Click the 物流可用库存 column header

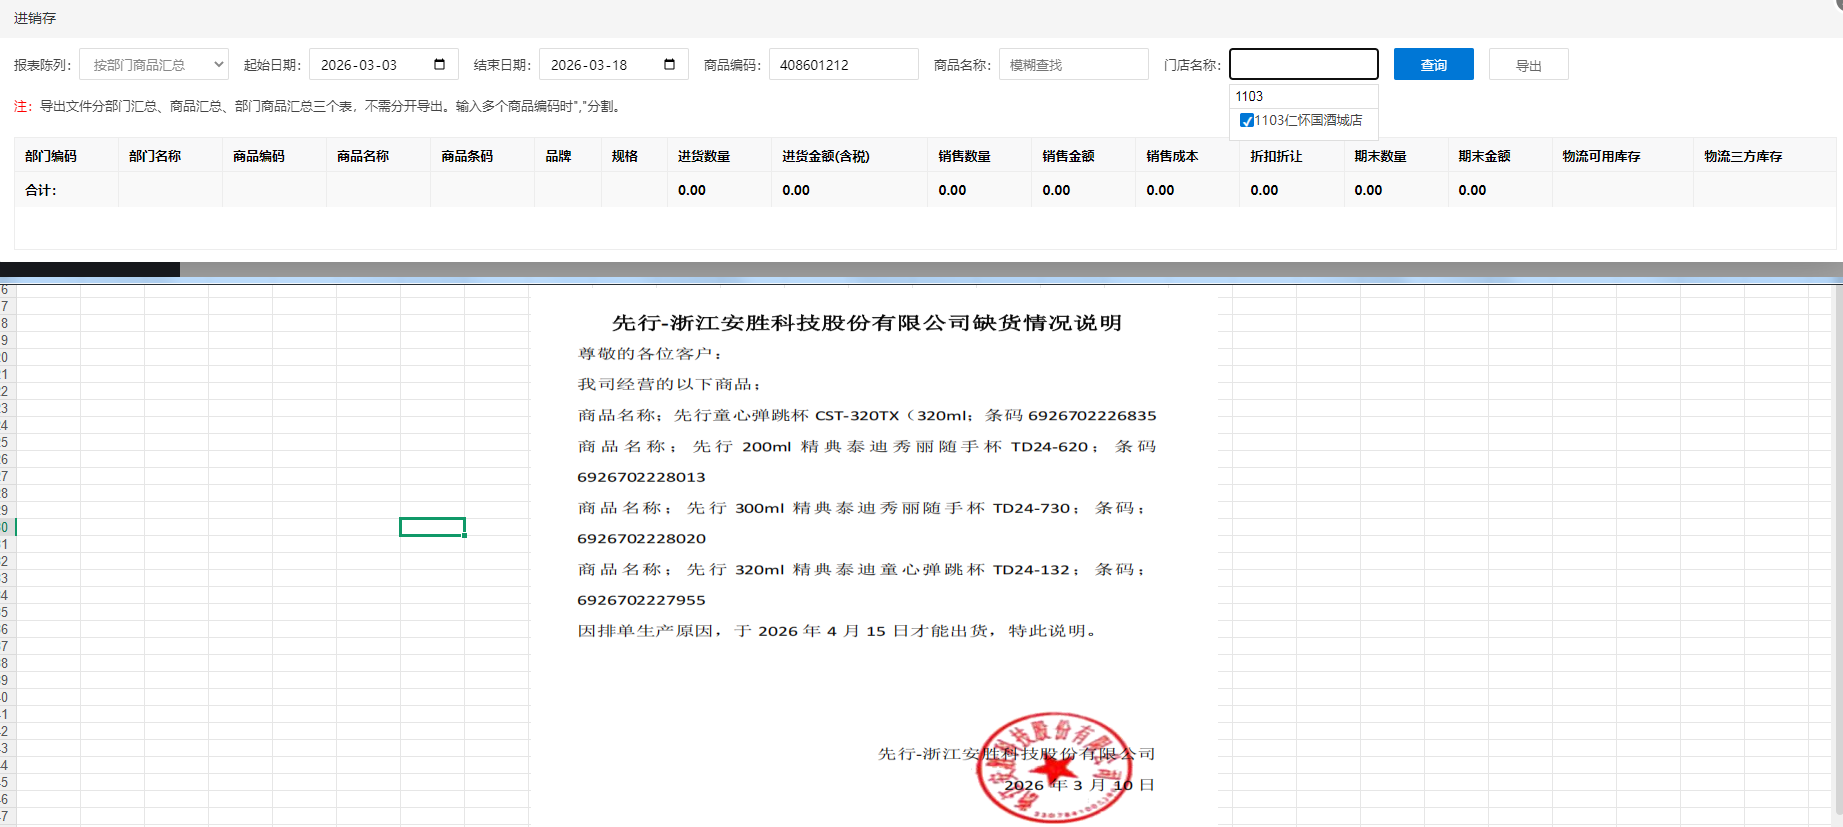pyautogui.click(x=1601, y=156)
